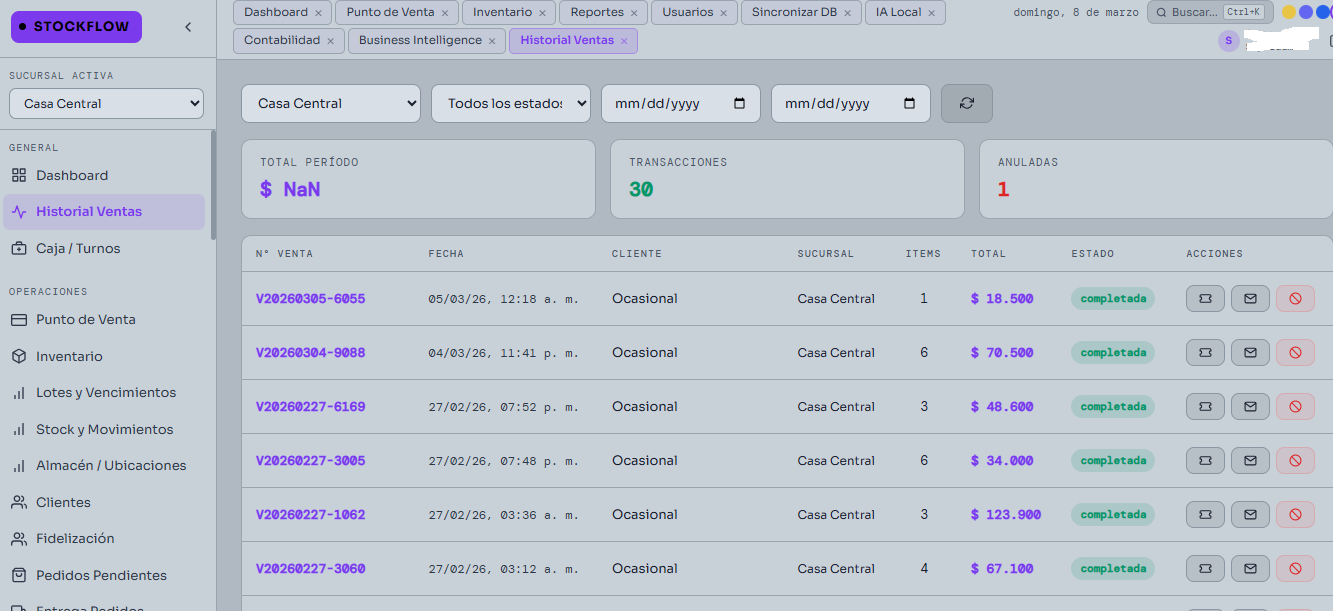Screen dimensions: 1333x611
Task: Expand the Casa Central branch filter
Action: pyautogui.click(x=330, y=103)
